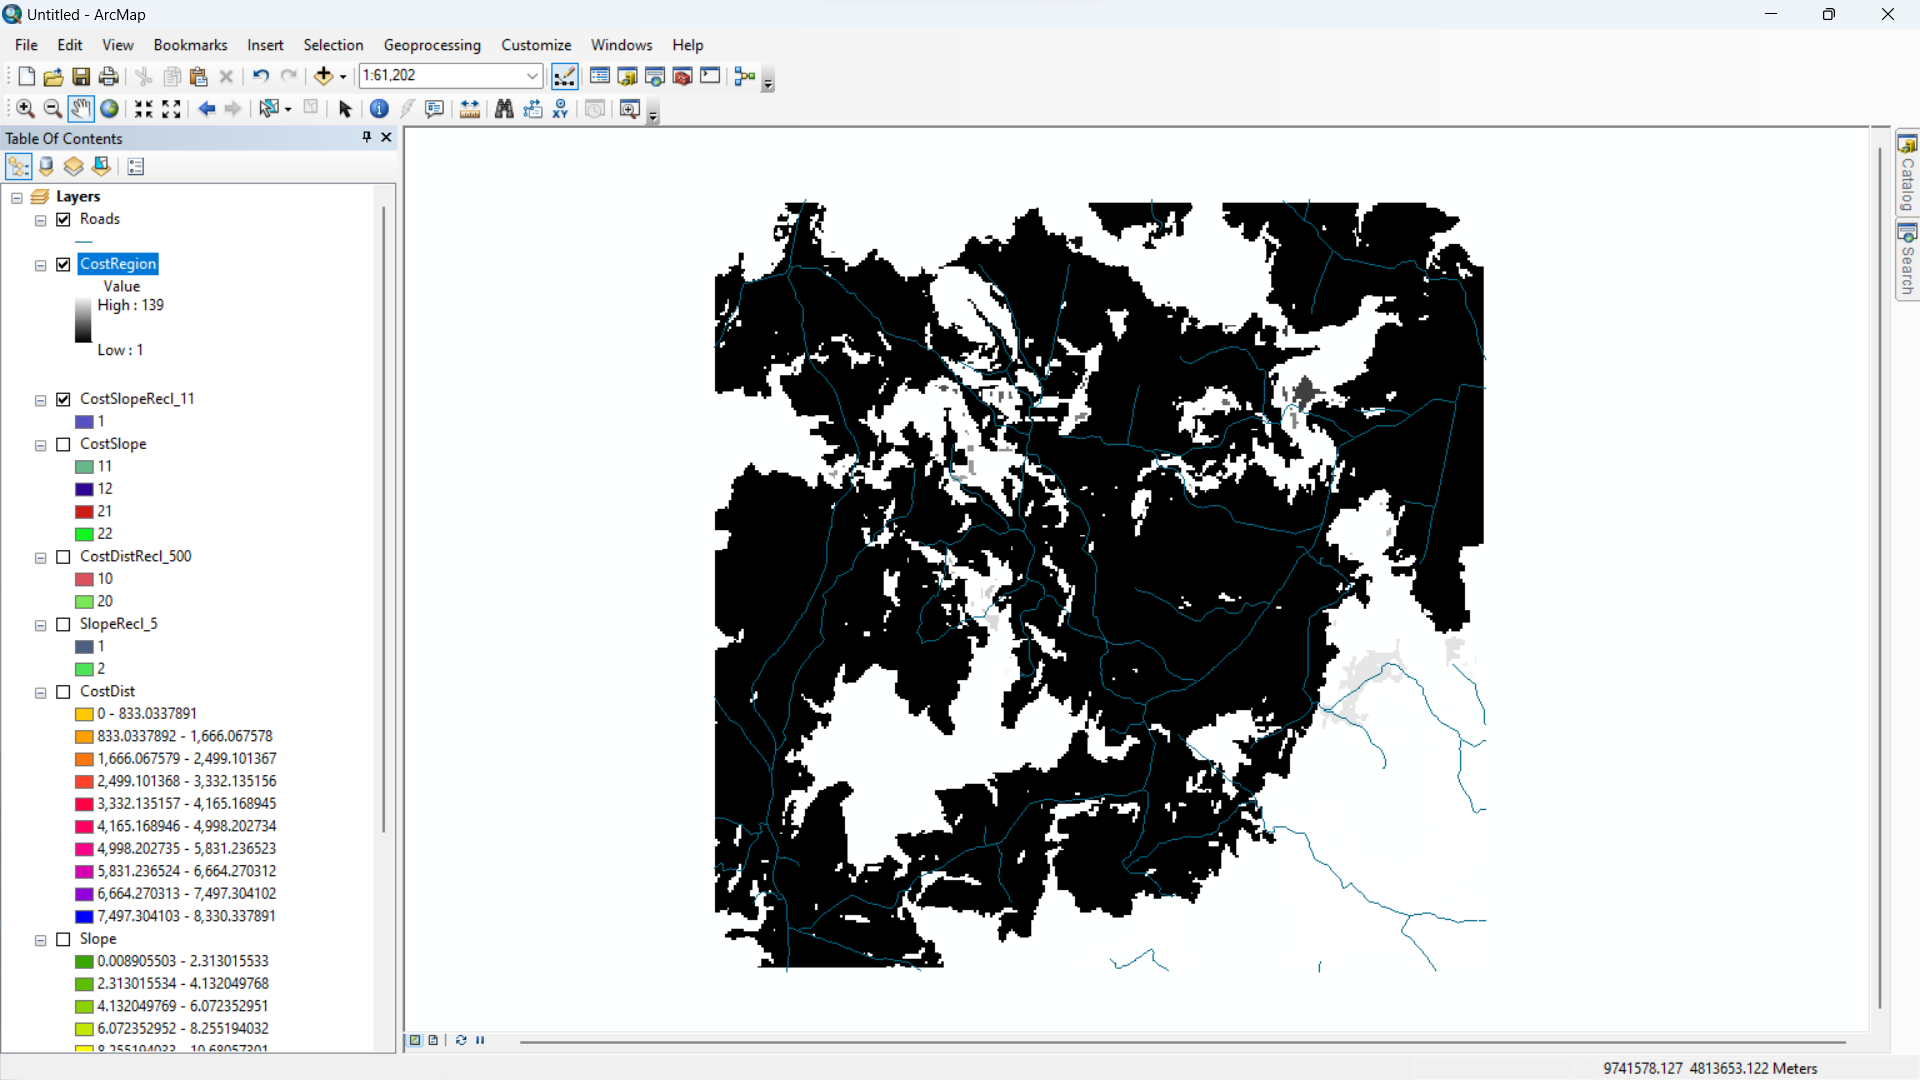Activate the Pan hand tool
This screenshot has height=1080, width=1920.
[81, 109]
